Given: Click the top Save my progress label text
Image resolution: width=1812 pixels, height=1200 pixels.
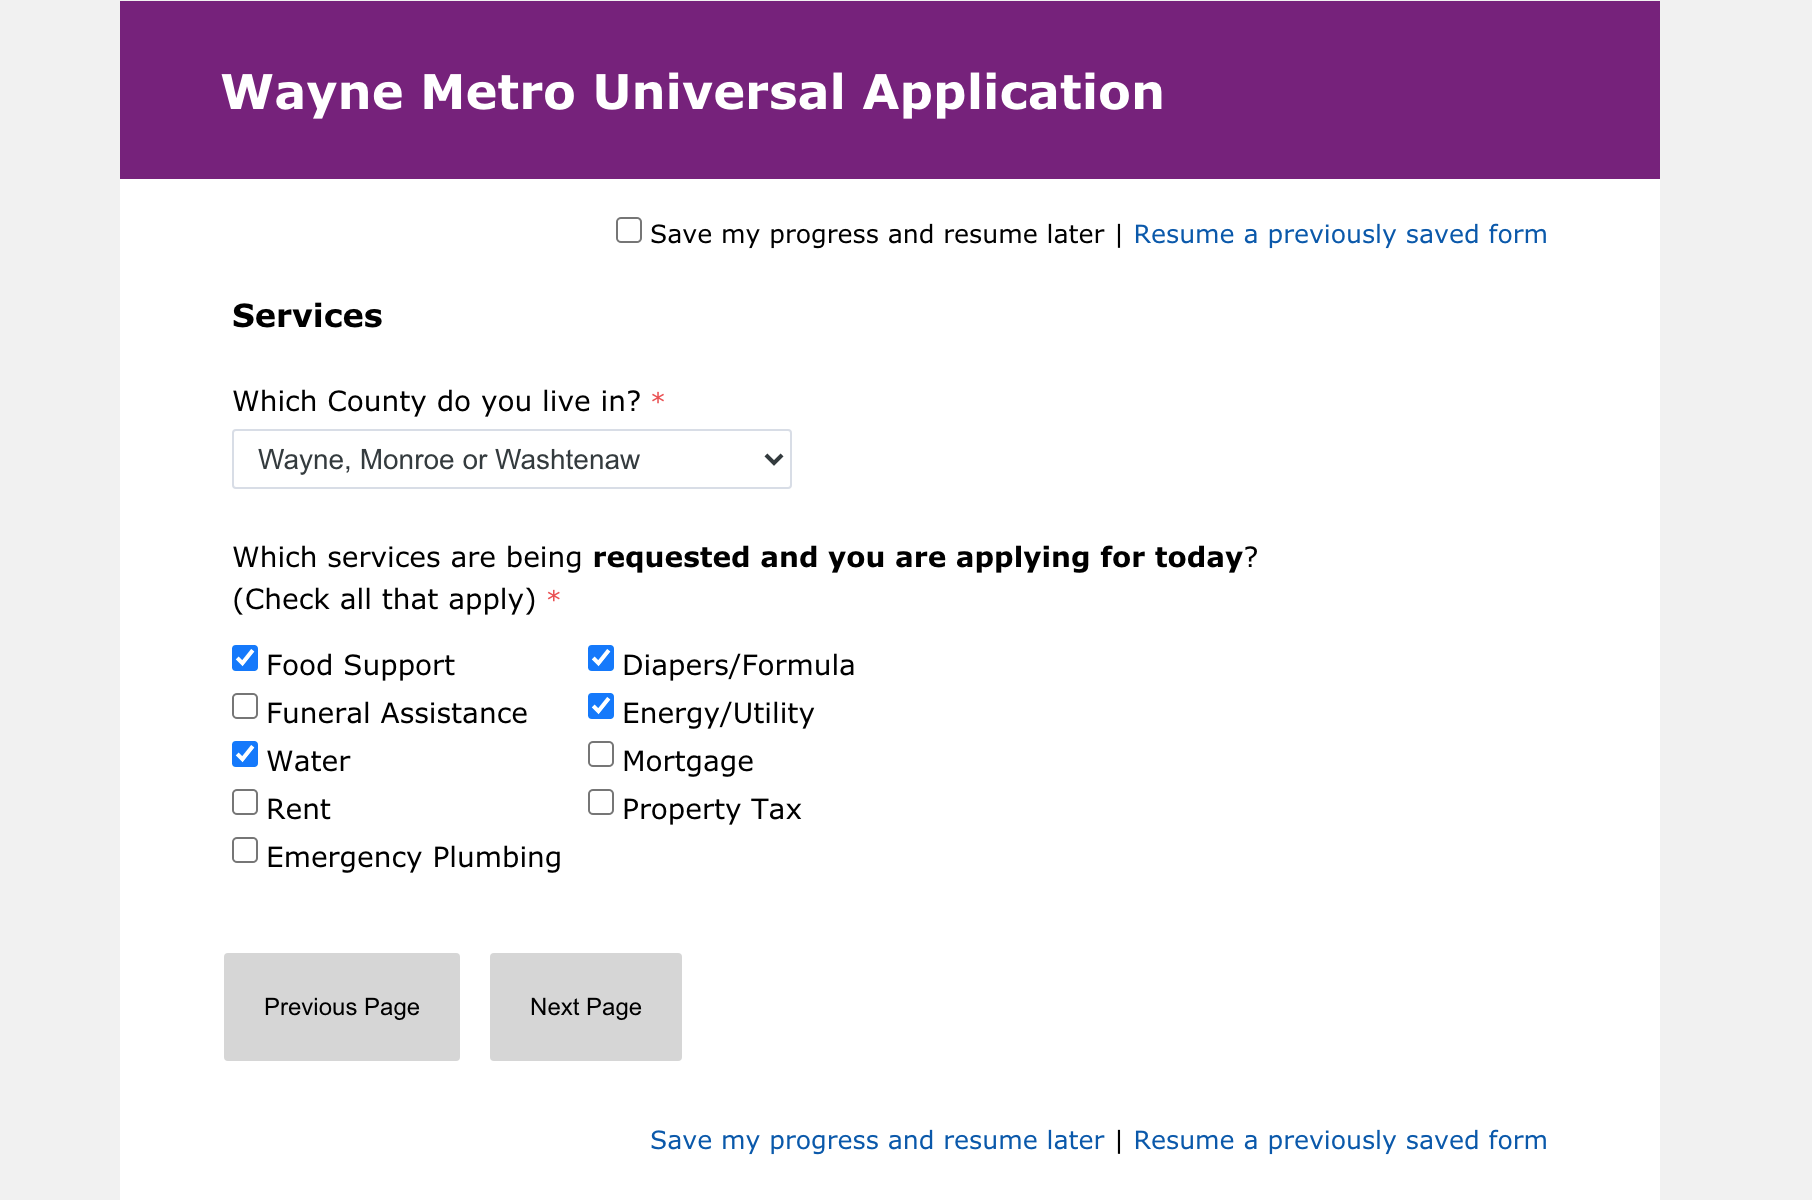Looking at the screenshot, I should pyautogui.click(x=877, y=234).
